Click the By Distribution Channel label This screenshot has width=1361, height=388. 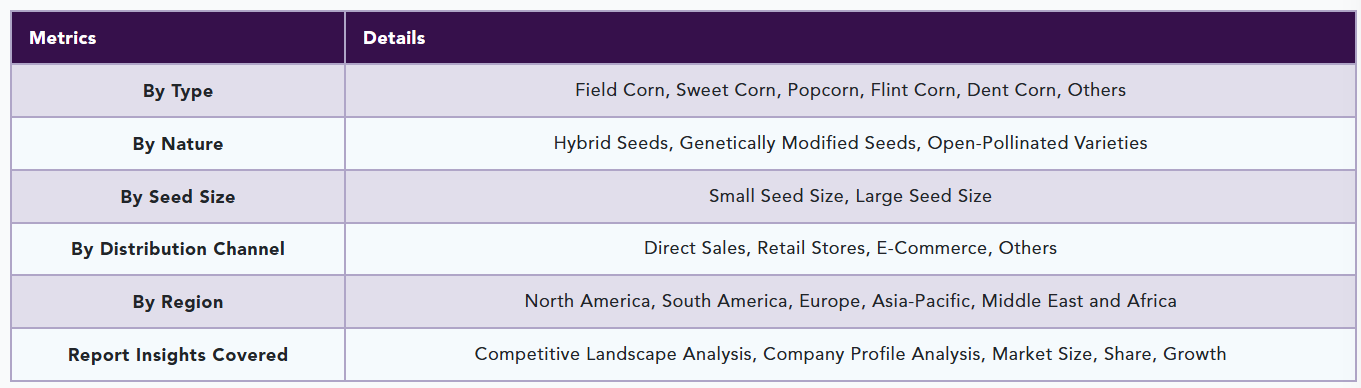[x=178, y=249]
